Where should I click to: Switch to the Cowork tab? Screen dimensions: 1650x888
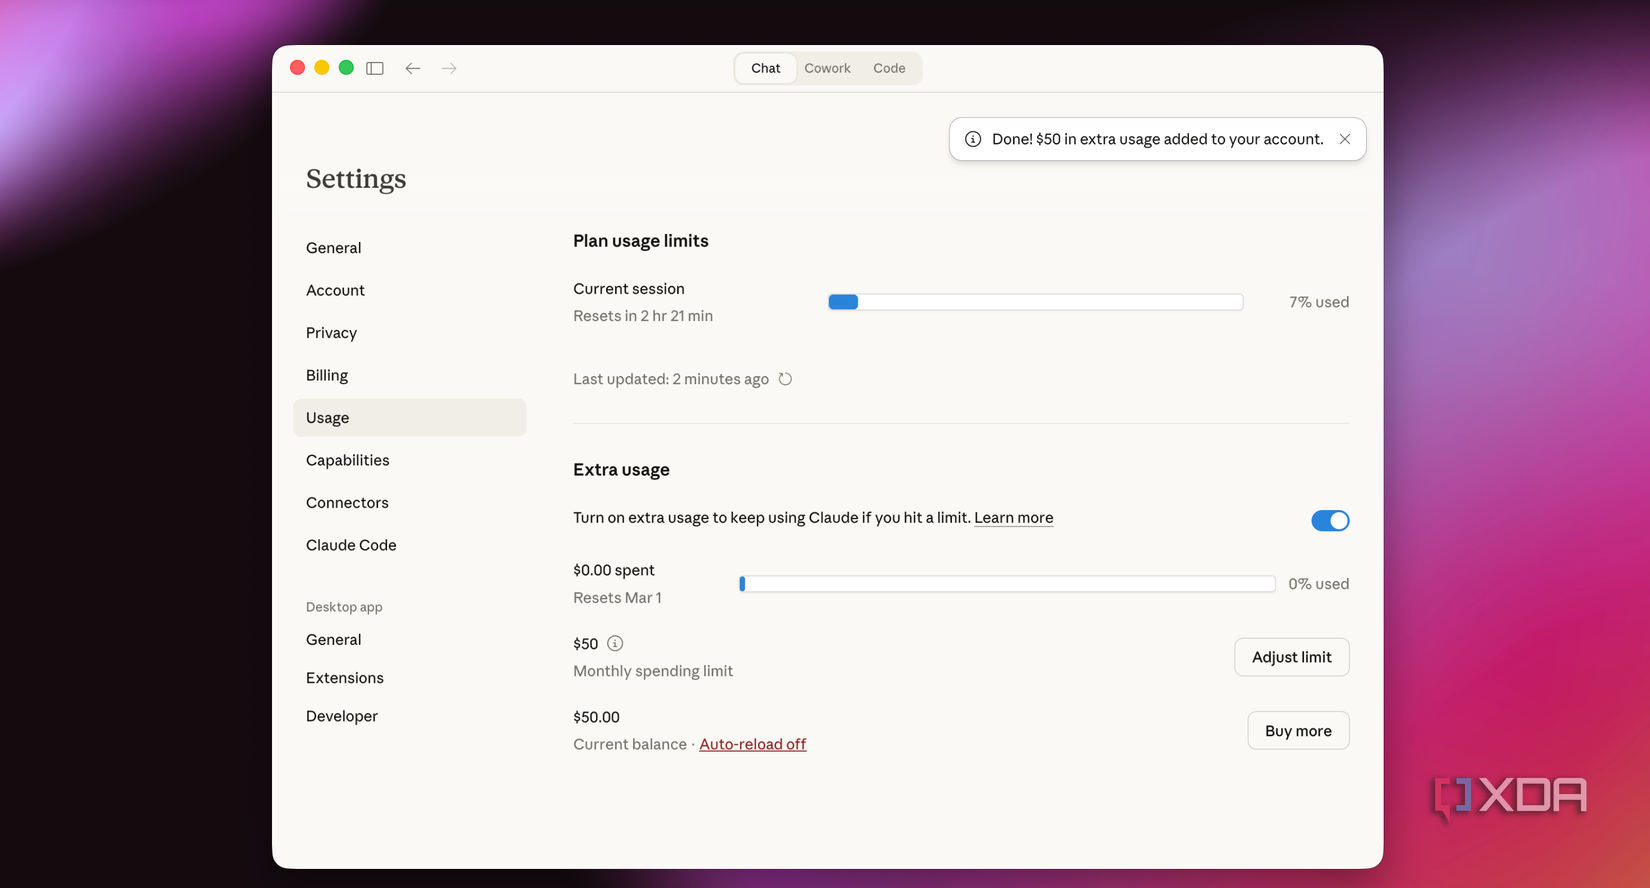click(827, 68)
